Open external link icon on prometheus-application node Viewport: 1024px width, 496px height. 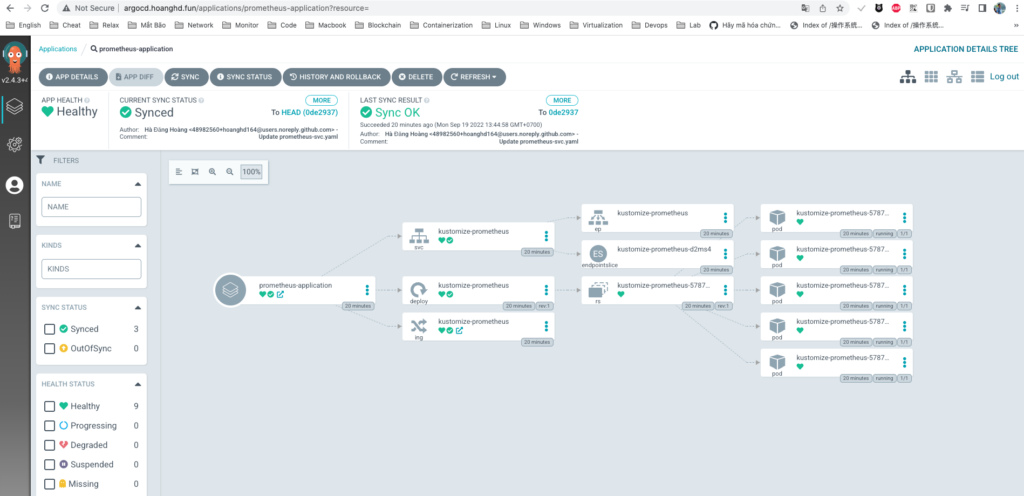coord(280,294)
